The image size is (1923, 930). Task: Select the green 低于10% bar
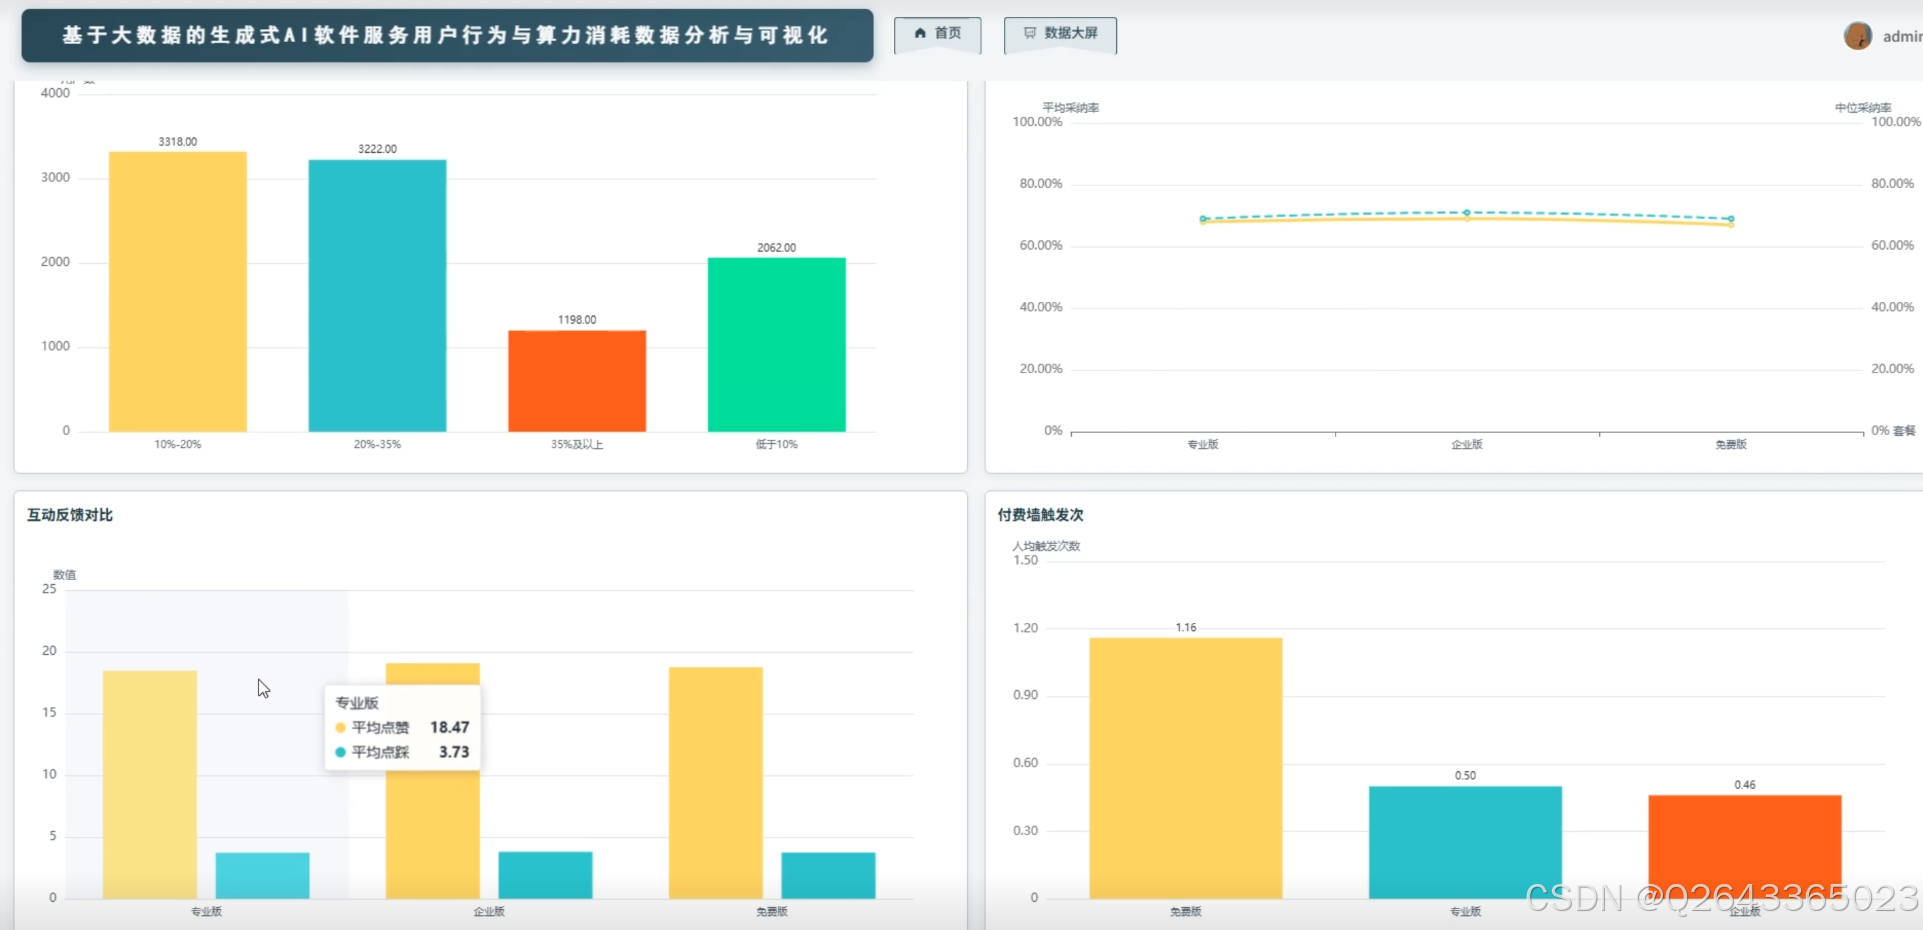coord(777,345)
